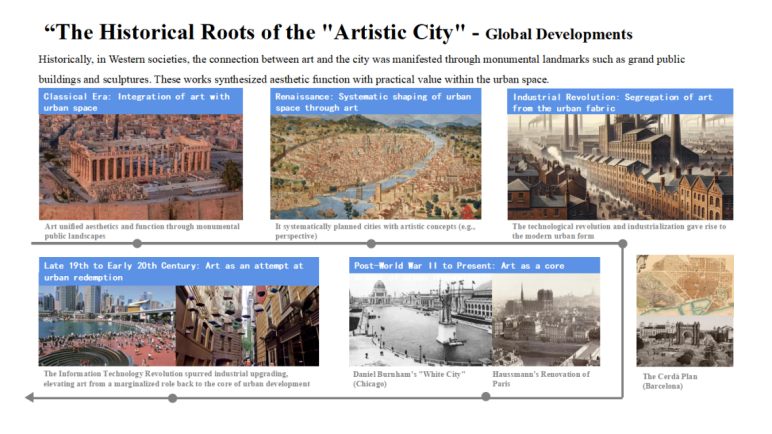Click the Barcelona Cerdà plan map image
The height and width of the screenshot is (434, 772).
[x=685, y=285]
